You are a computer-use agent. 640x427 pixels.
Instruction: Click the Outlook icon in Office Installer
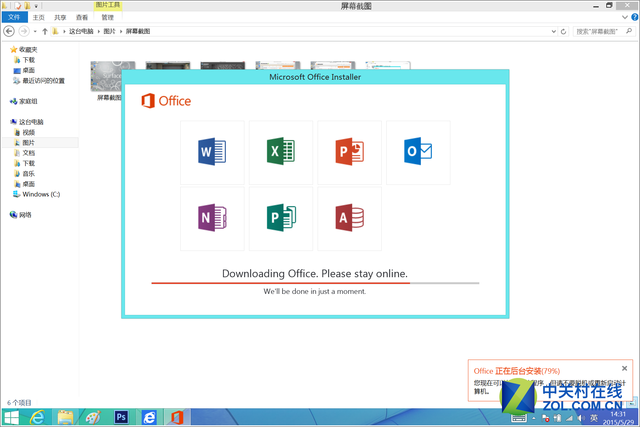click(x=418, y=151)
